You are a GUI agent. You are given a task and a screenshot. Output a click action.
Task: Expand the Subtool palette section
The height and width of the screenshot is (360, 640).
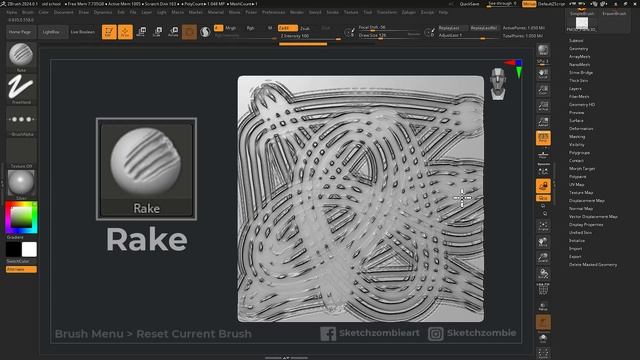pyautogui.click(x=576, y=40)
